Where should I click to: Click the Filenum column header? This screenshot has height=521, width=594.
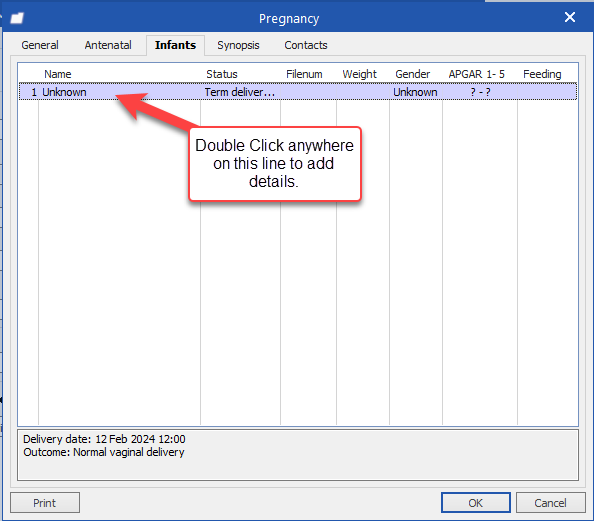tap(304, 74)
